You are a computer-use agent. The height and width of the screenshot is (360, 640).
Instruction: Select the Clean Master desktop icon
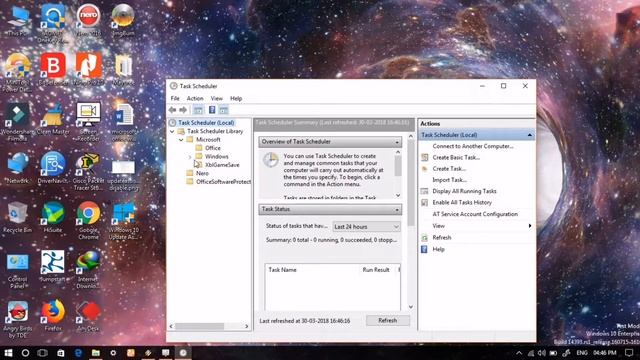point(53,119)
